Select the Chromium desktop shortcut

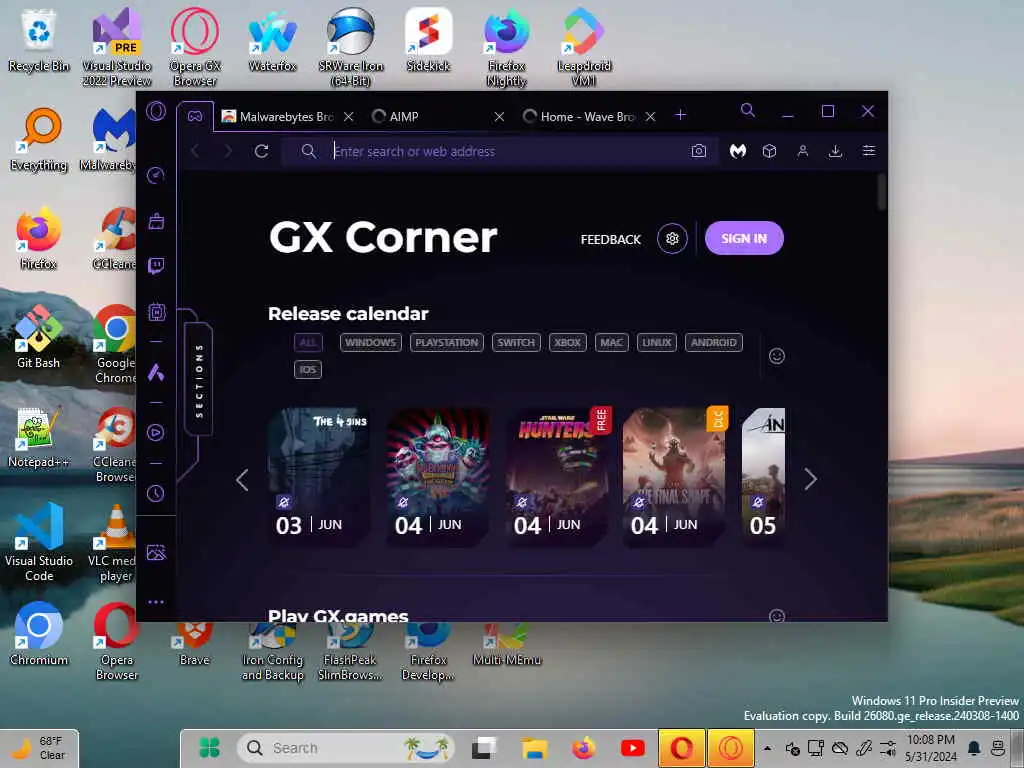39,633
